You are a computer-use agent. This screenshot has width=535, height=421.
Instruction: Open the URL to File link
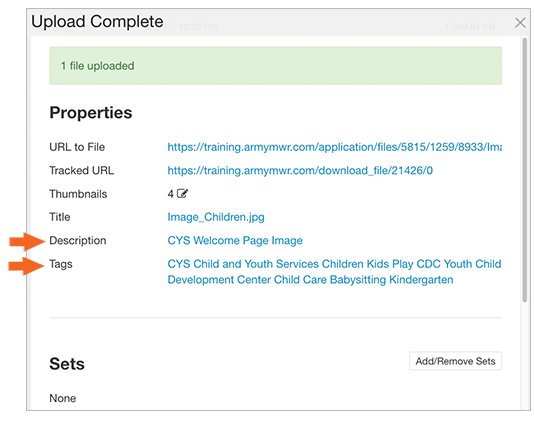pos(334,147)
